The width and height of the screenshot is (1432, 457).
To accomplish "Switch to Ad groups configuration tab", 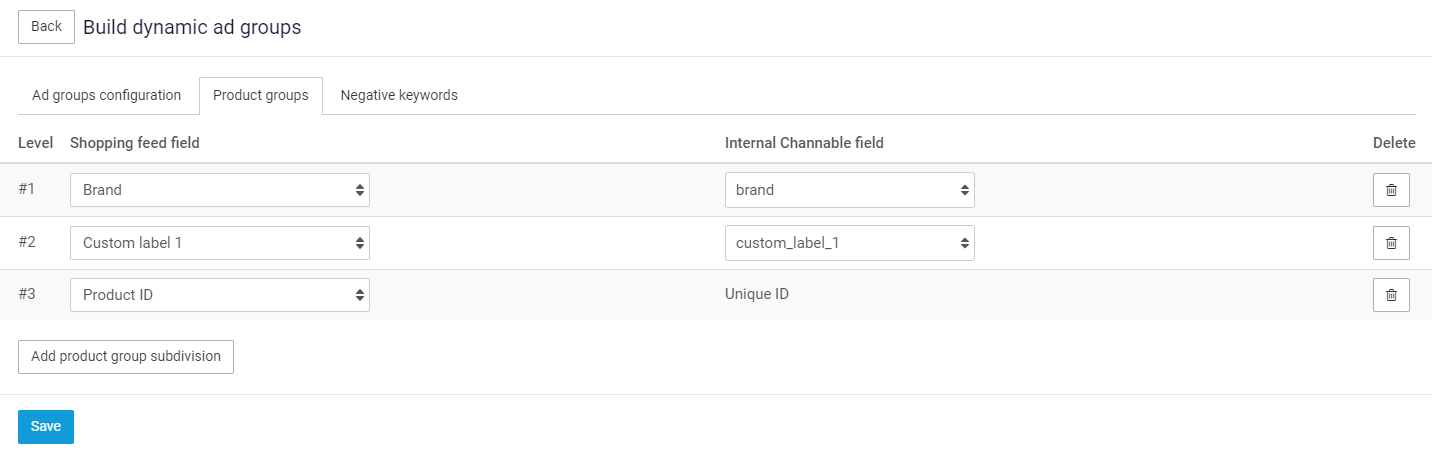I will [107, 96].
